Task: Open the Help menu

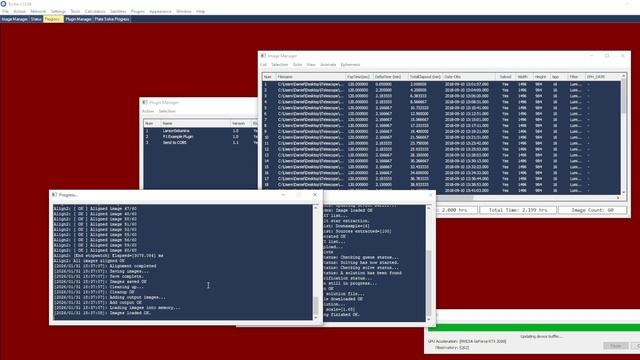Action: coord(200,11)
